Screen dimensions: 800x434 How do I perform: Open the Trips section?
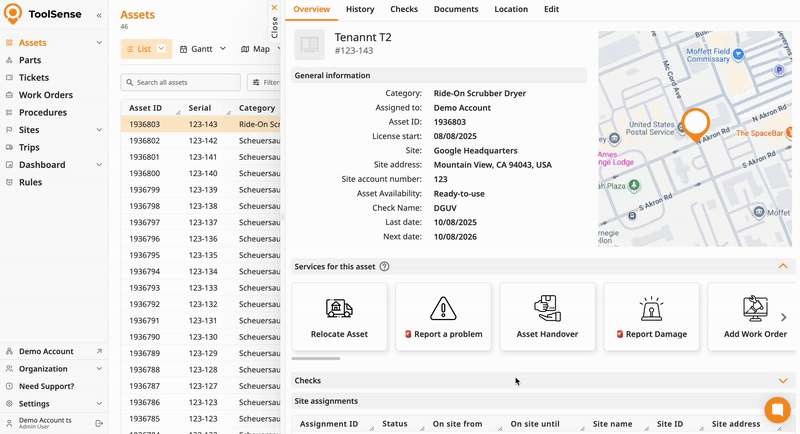click(x=30, y=147)
